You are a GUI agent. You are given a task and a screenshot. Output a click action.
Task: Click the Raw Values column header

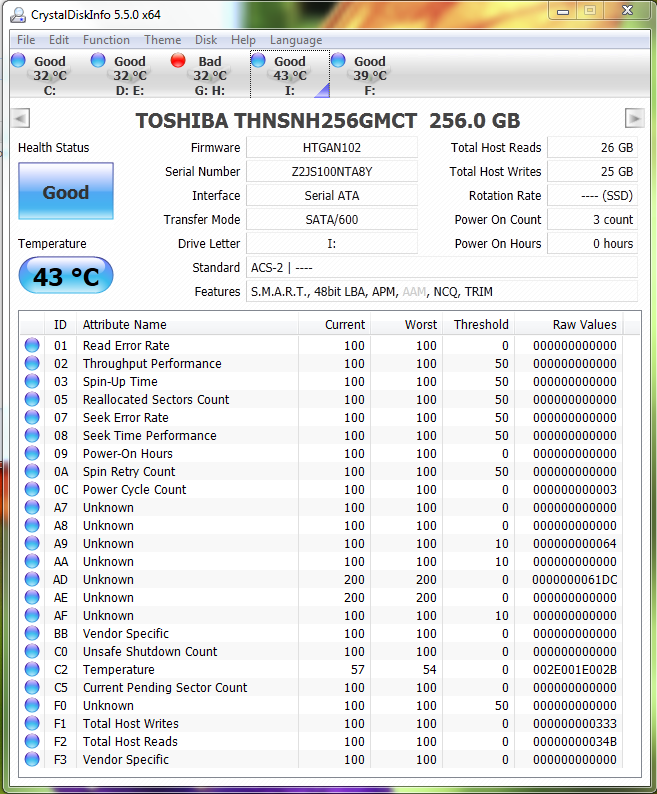pyautogui.click(x=584, y=324)
